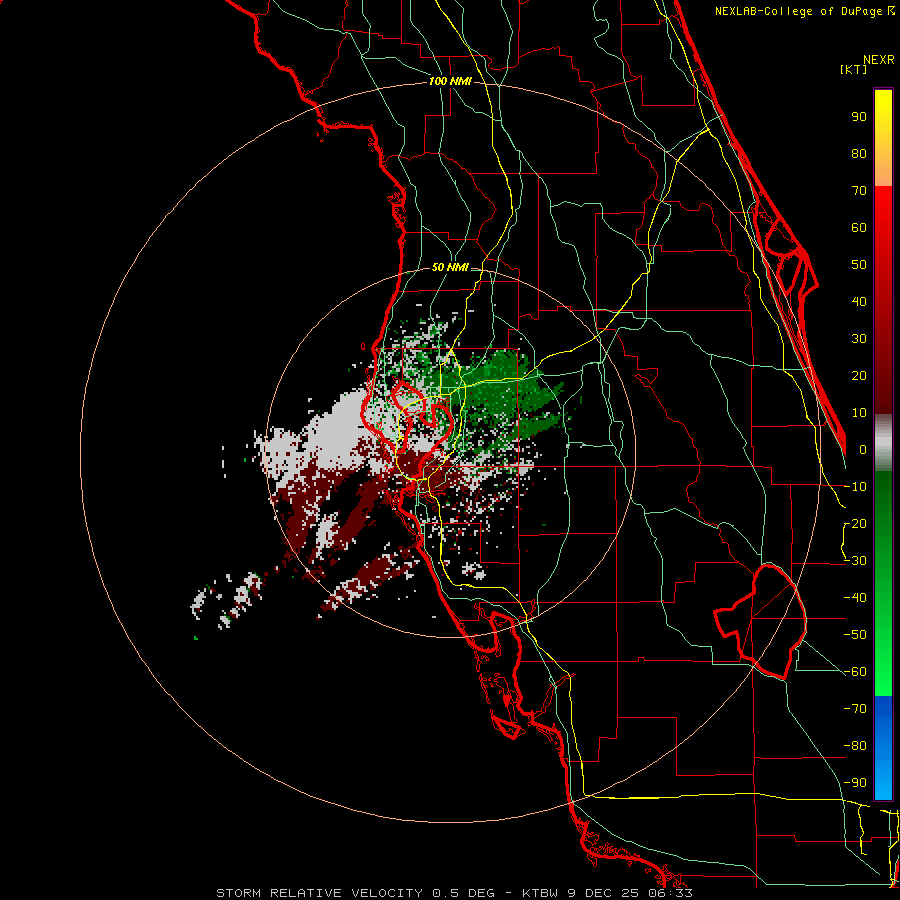Screen dimensions: 900x900
Task: Click the [KT] units label
Action: (854, 69)
